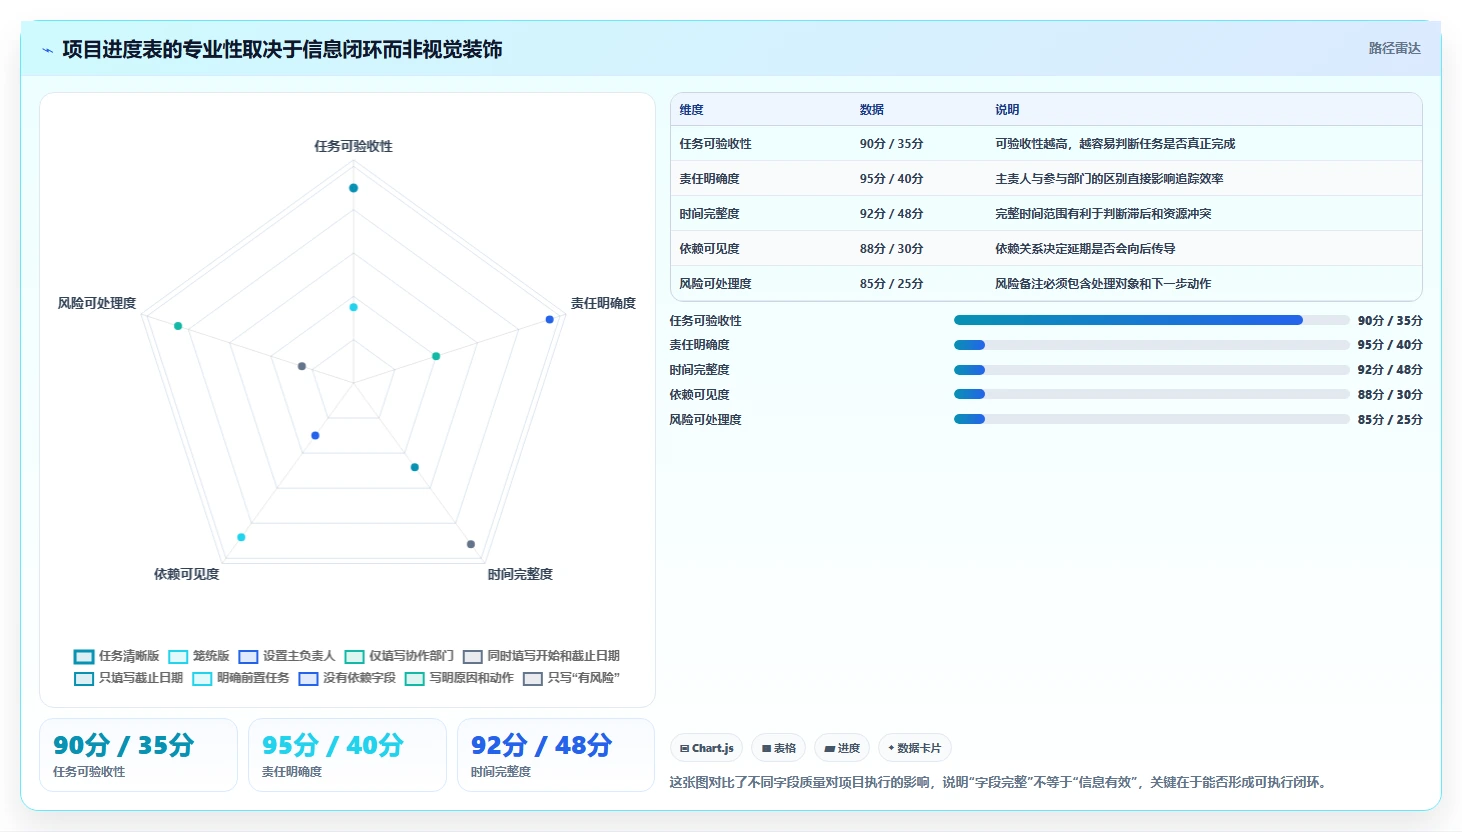
Task: Click the 时间完整度 radar axis label
Action: coord(520,574)
